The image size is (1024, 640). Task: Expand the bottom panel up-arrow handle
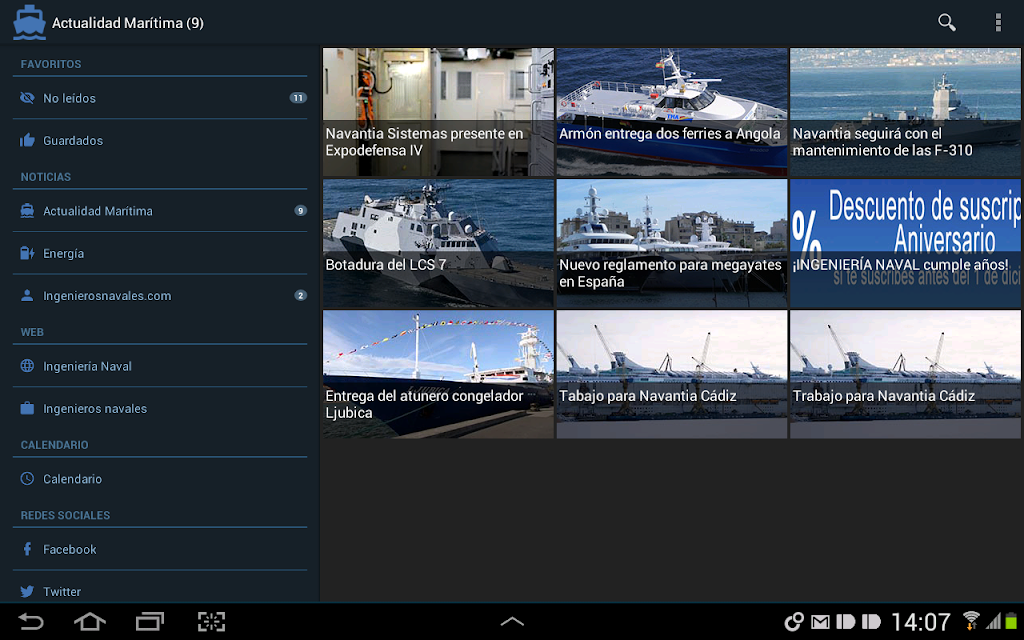[x=512, y=622]
